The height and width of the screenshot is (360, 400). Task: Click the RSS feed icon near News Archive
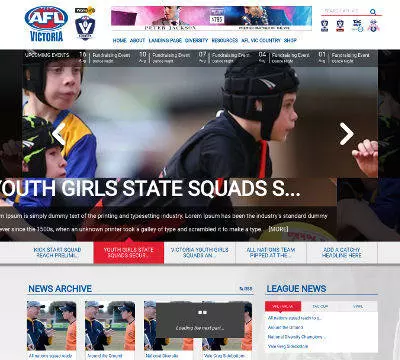point(246,289)
